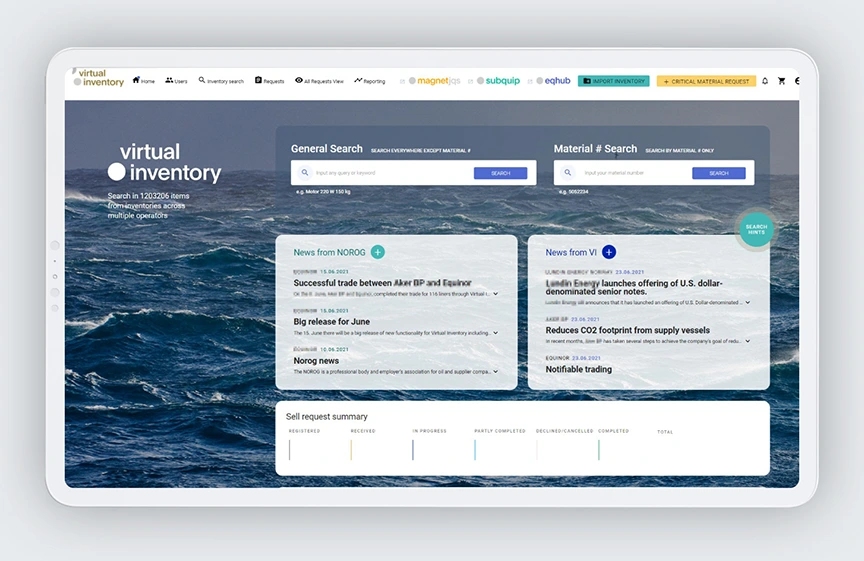
Task: Open the notifications bell
Action: click(x=765, y=81)
